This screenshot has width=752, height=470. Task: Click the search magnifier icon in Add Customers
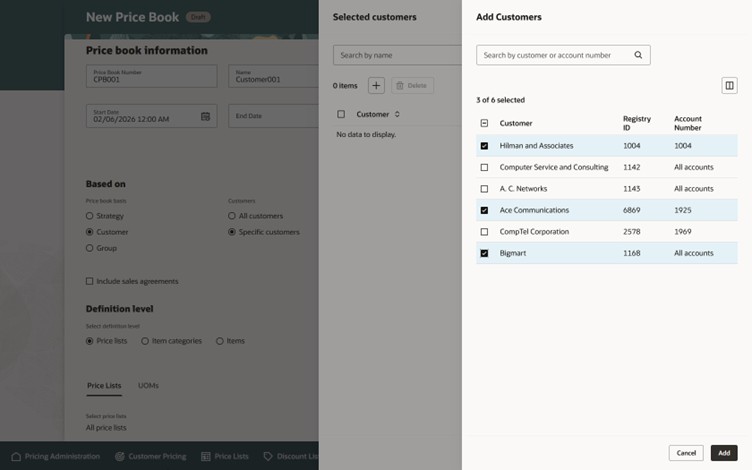coord(638,55)
